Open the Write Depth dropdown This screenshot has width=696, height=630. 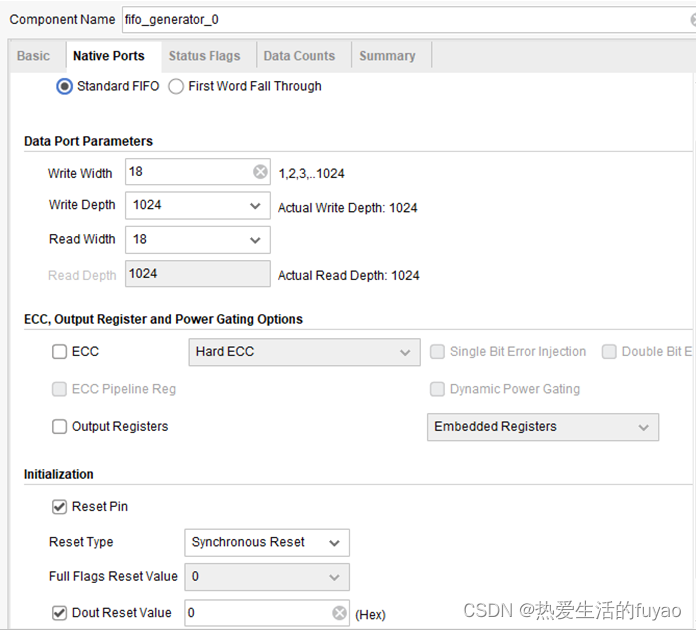tap(198, 206)
